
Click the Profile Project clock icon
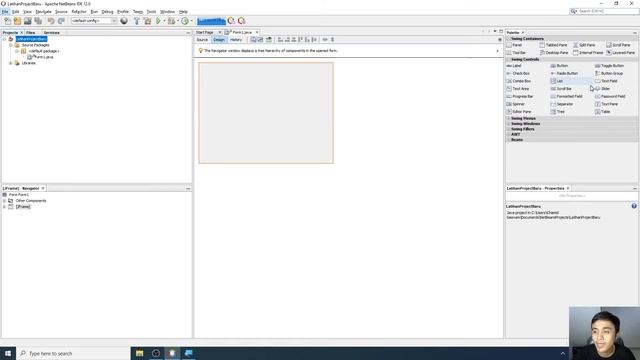(x=185, y=21)
